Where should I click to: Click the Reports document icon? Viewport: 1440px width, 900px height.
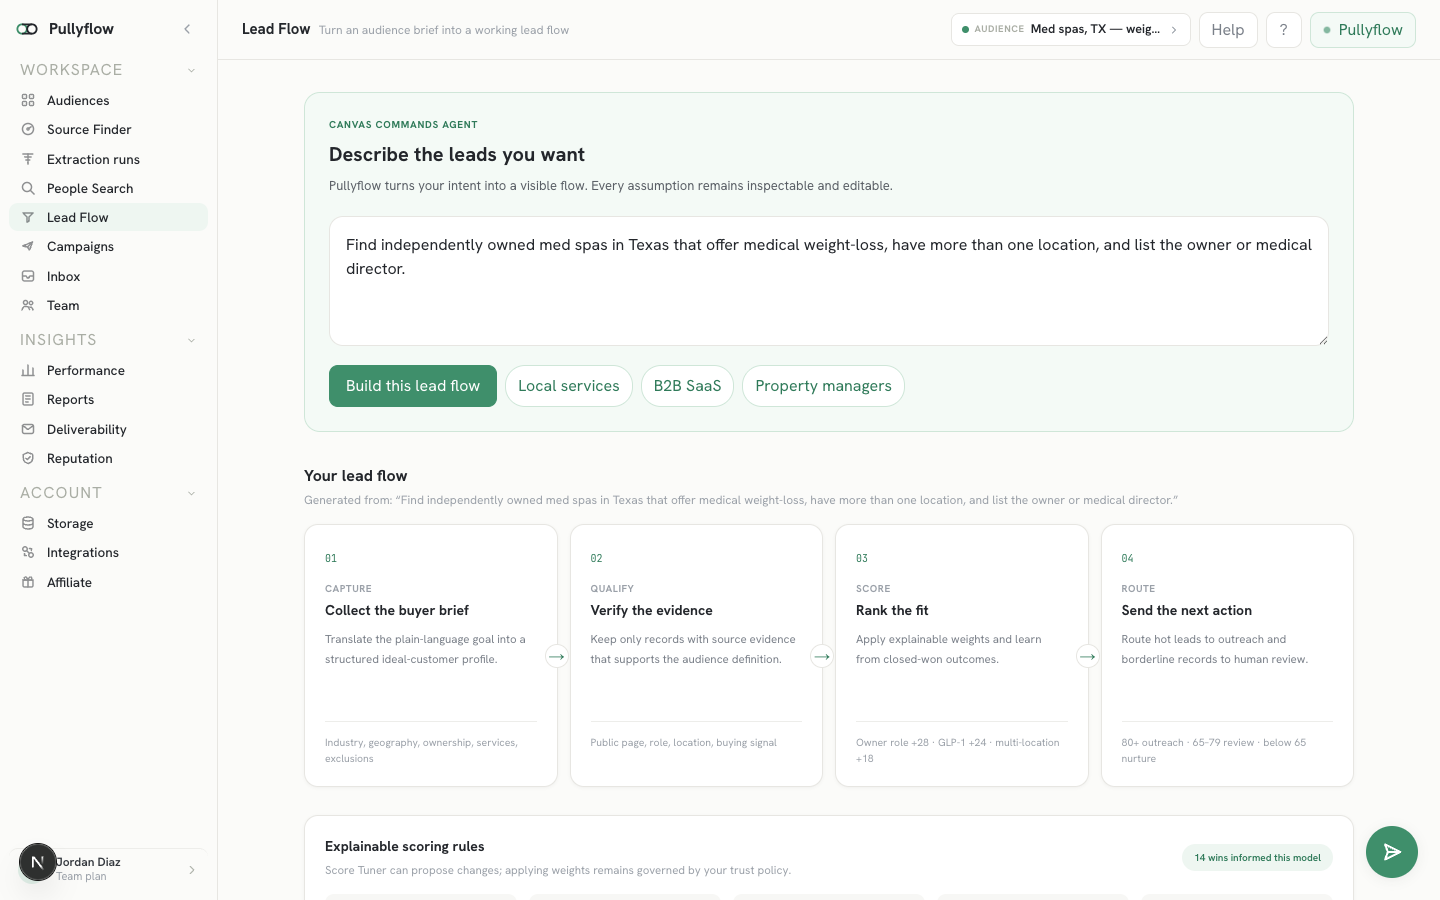28,399
